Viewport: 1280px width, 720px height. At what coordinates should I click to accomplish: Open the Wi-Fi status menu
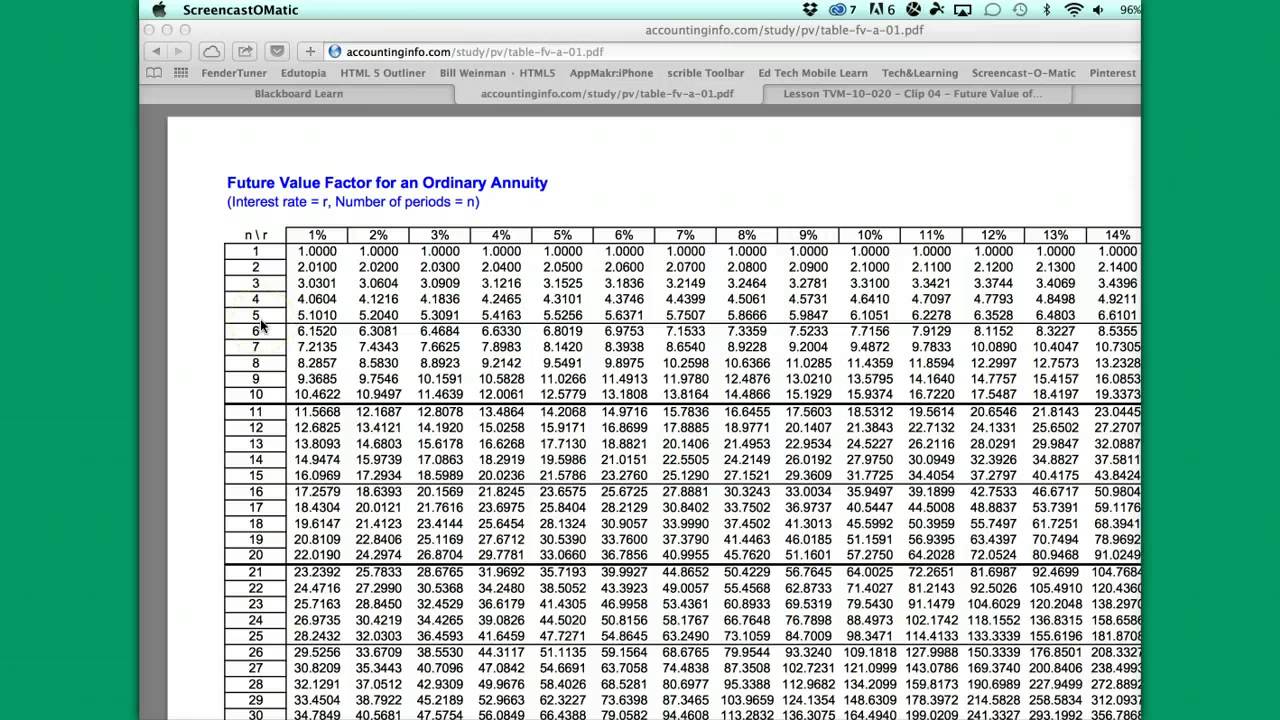click(x=1074, y=10)
